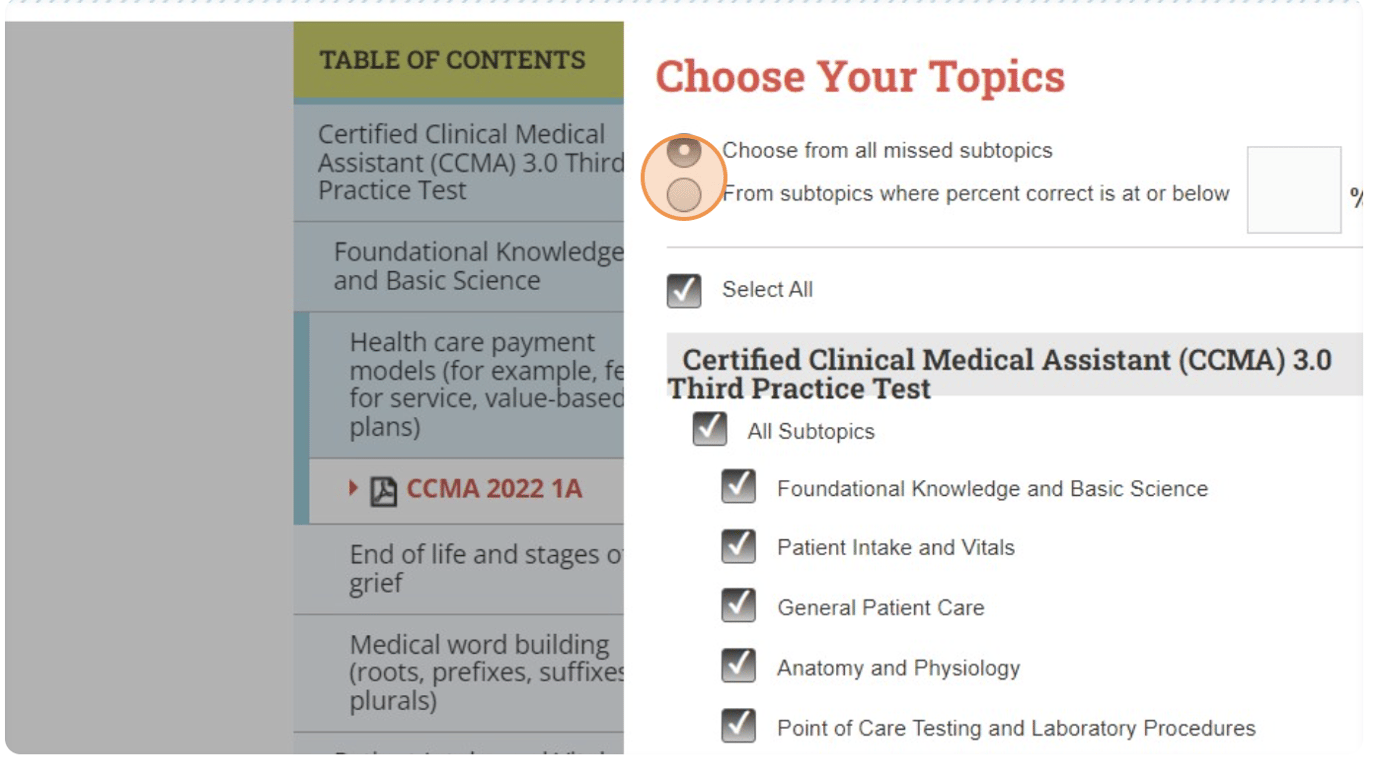
Task: Uncheck Foundational Knowledge and Basic Science checkbox
Action: click(739, 487)
